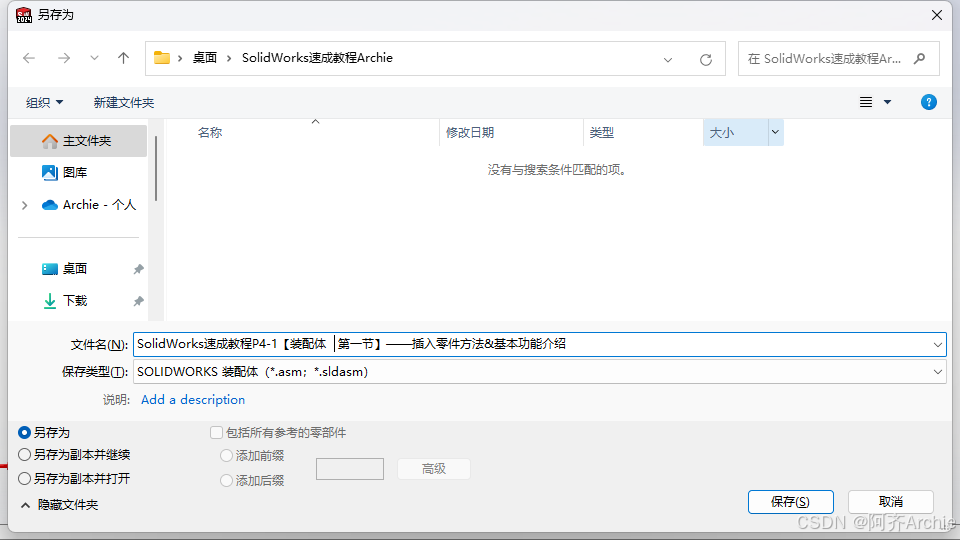
Task: Open the 保存类型 combo box
Action: pyautogui.click(x=539, y=372)
